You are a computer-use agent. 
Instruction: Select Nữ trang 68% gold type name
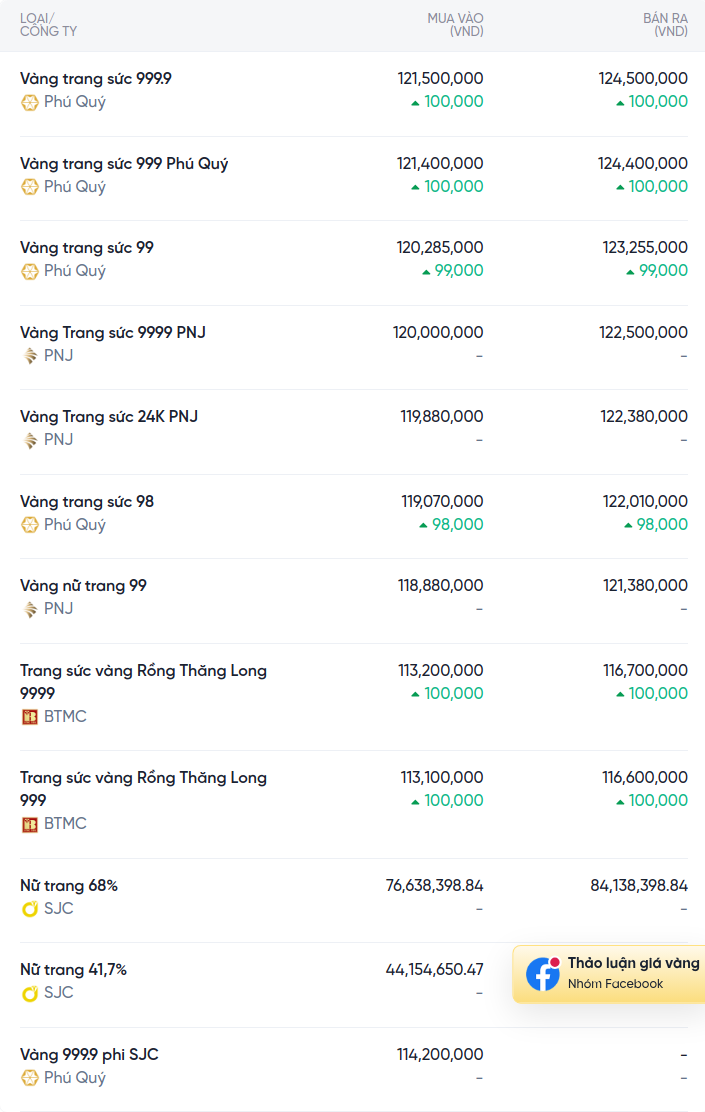pos(69,886)
